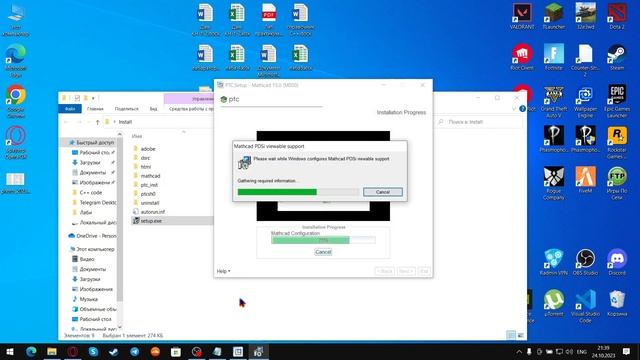The width and height of the screenshot is (640, 360).
Task: Open the notification center icon
Action: coord(626,351)
